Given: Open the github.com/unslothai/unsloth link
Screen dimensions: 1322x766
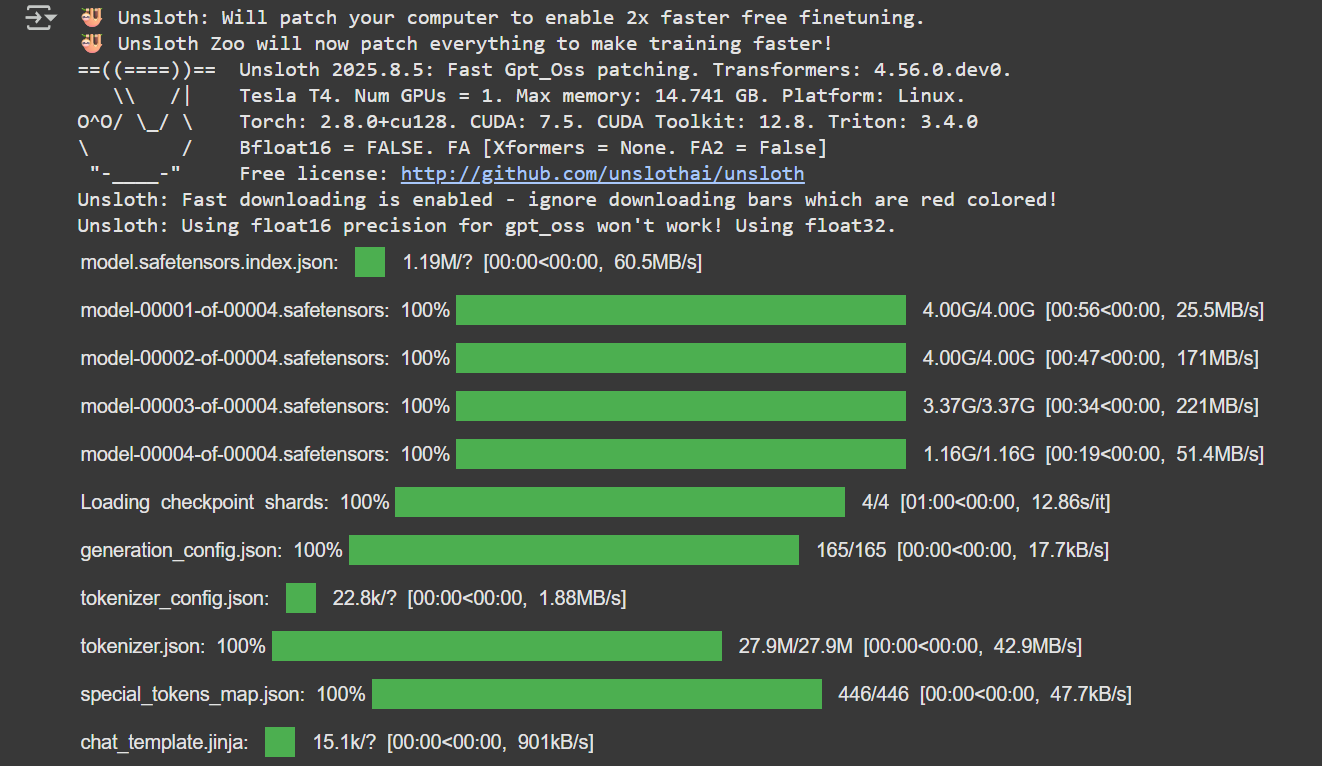Looking at the screenshot, I should (602, 174).
